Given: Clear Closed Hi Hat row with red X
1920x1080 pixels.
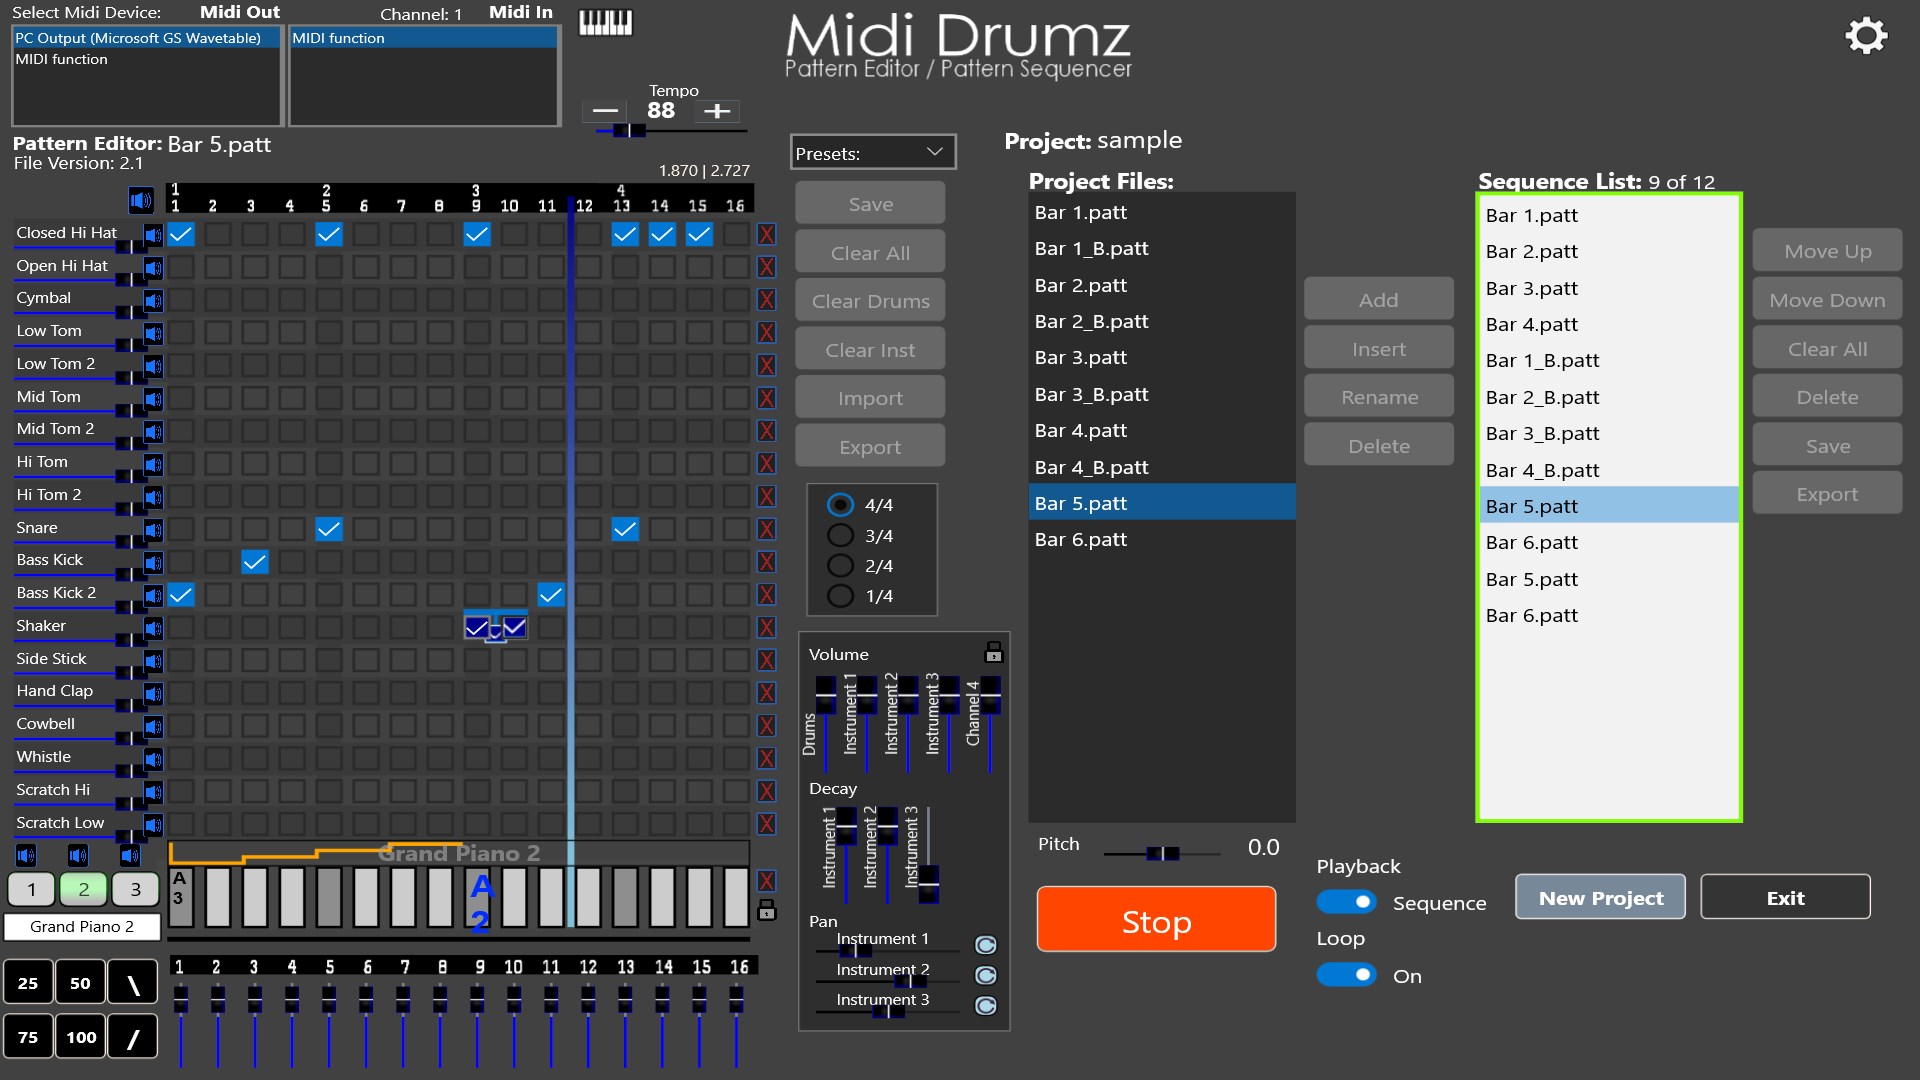Looking at the screenshot, I should [767, 235].
